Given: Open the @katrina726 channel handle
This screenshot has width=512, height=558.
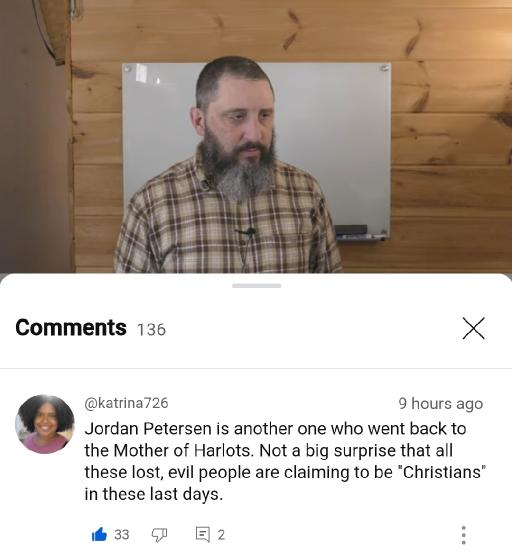Looking at the screenshot, I should pos(126,403).
